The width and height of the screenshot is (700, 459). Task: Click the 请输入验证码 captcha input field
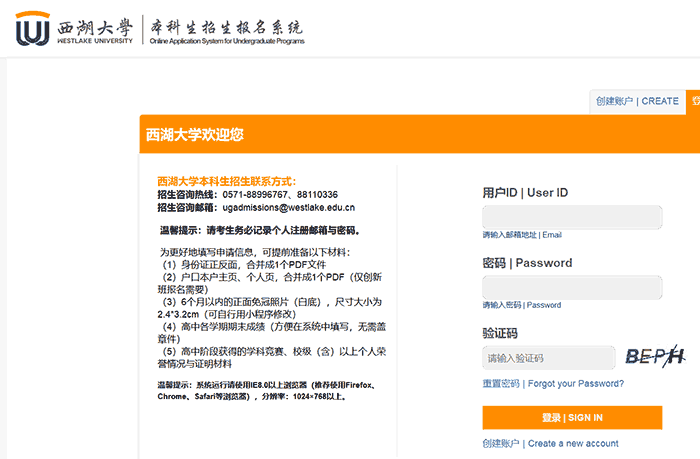pyautogui.click(x=548, y=358)
